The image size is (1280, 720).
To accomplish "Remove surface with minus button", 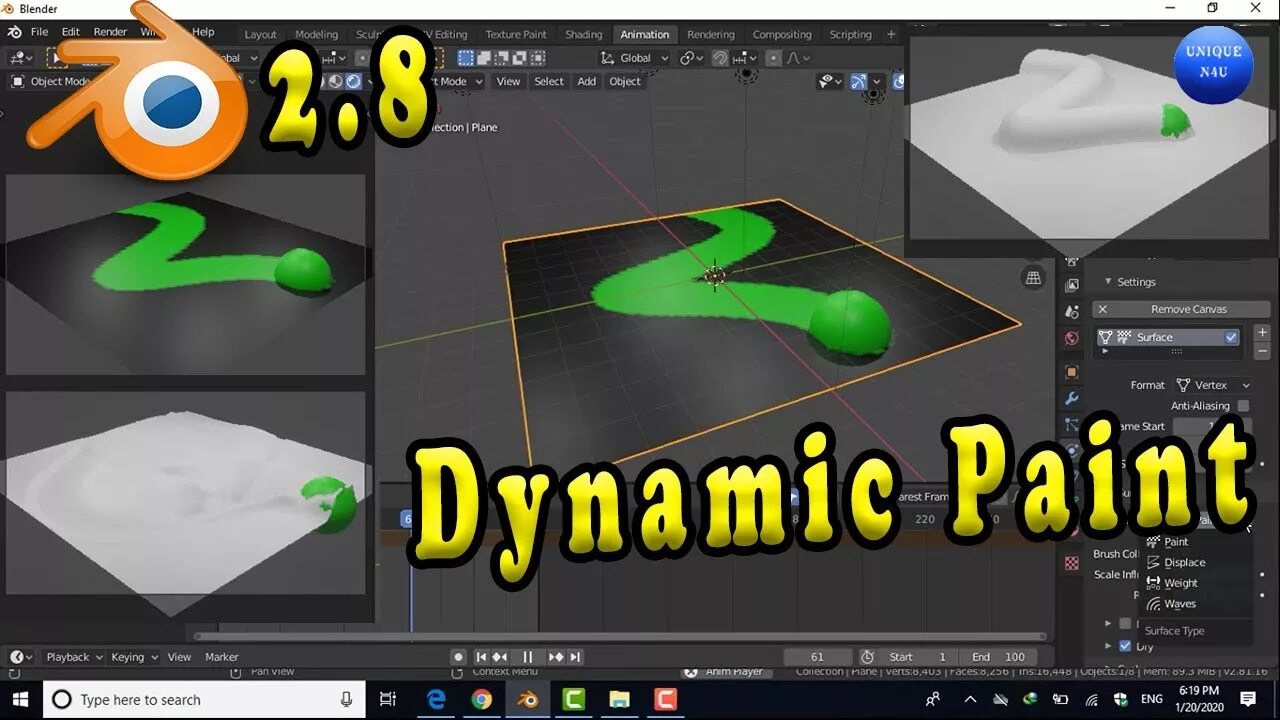I will pyautogui.click(x=1262, y=351).
